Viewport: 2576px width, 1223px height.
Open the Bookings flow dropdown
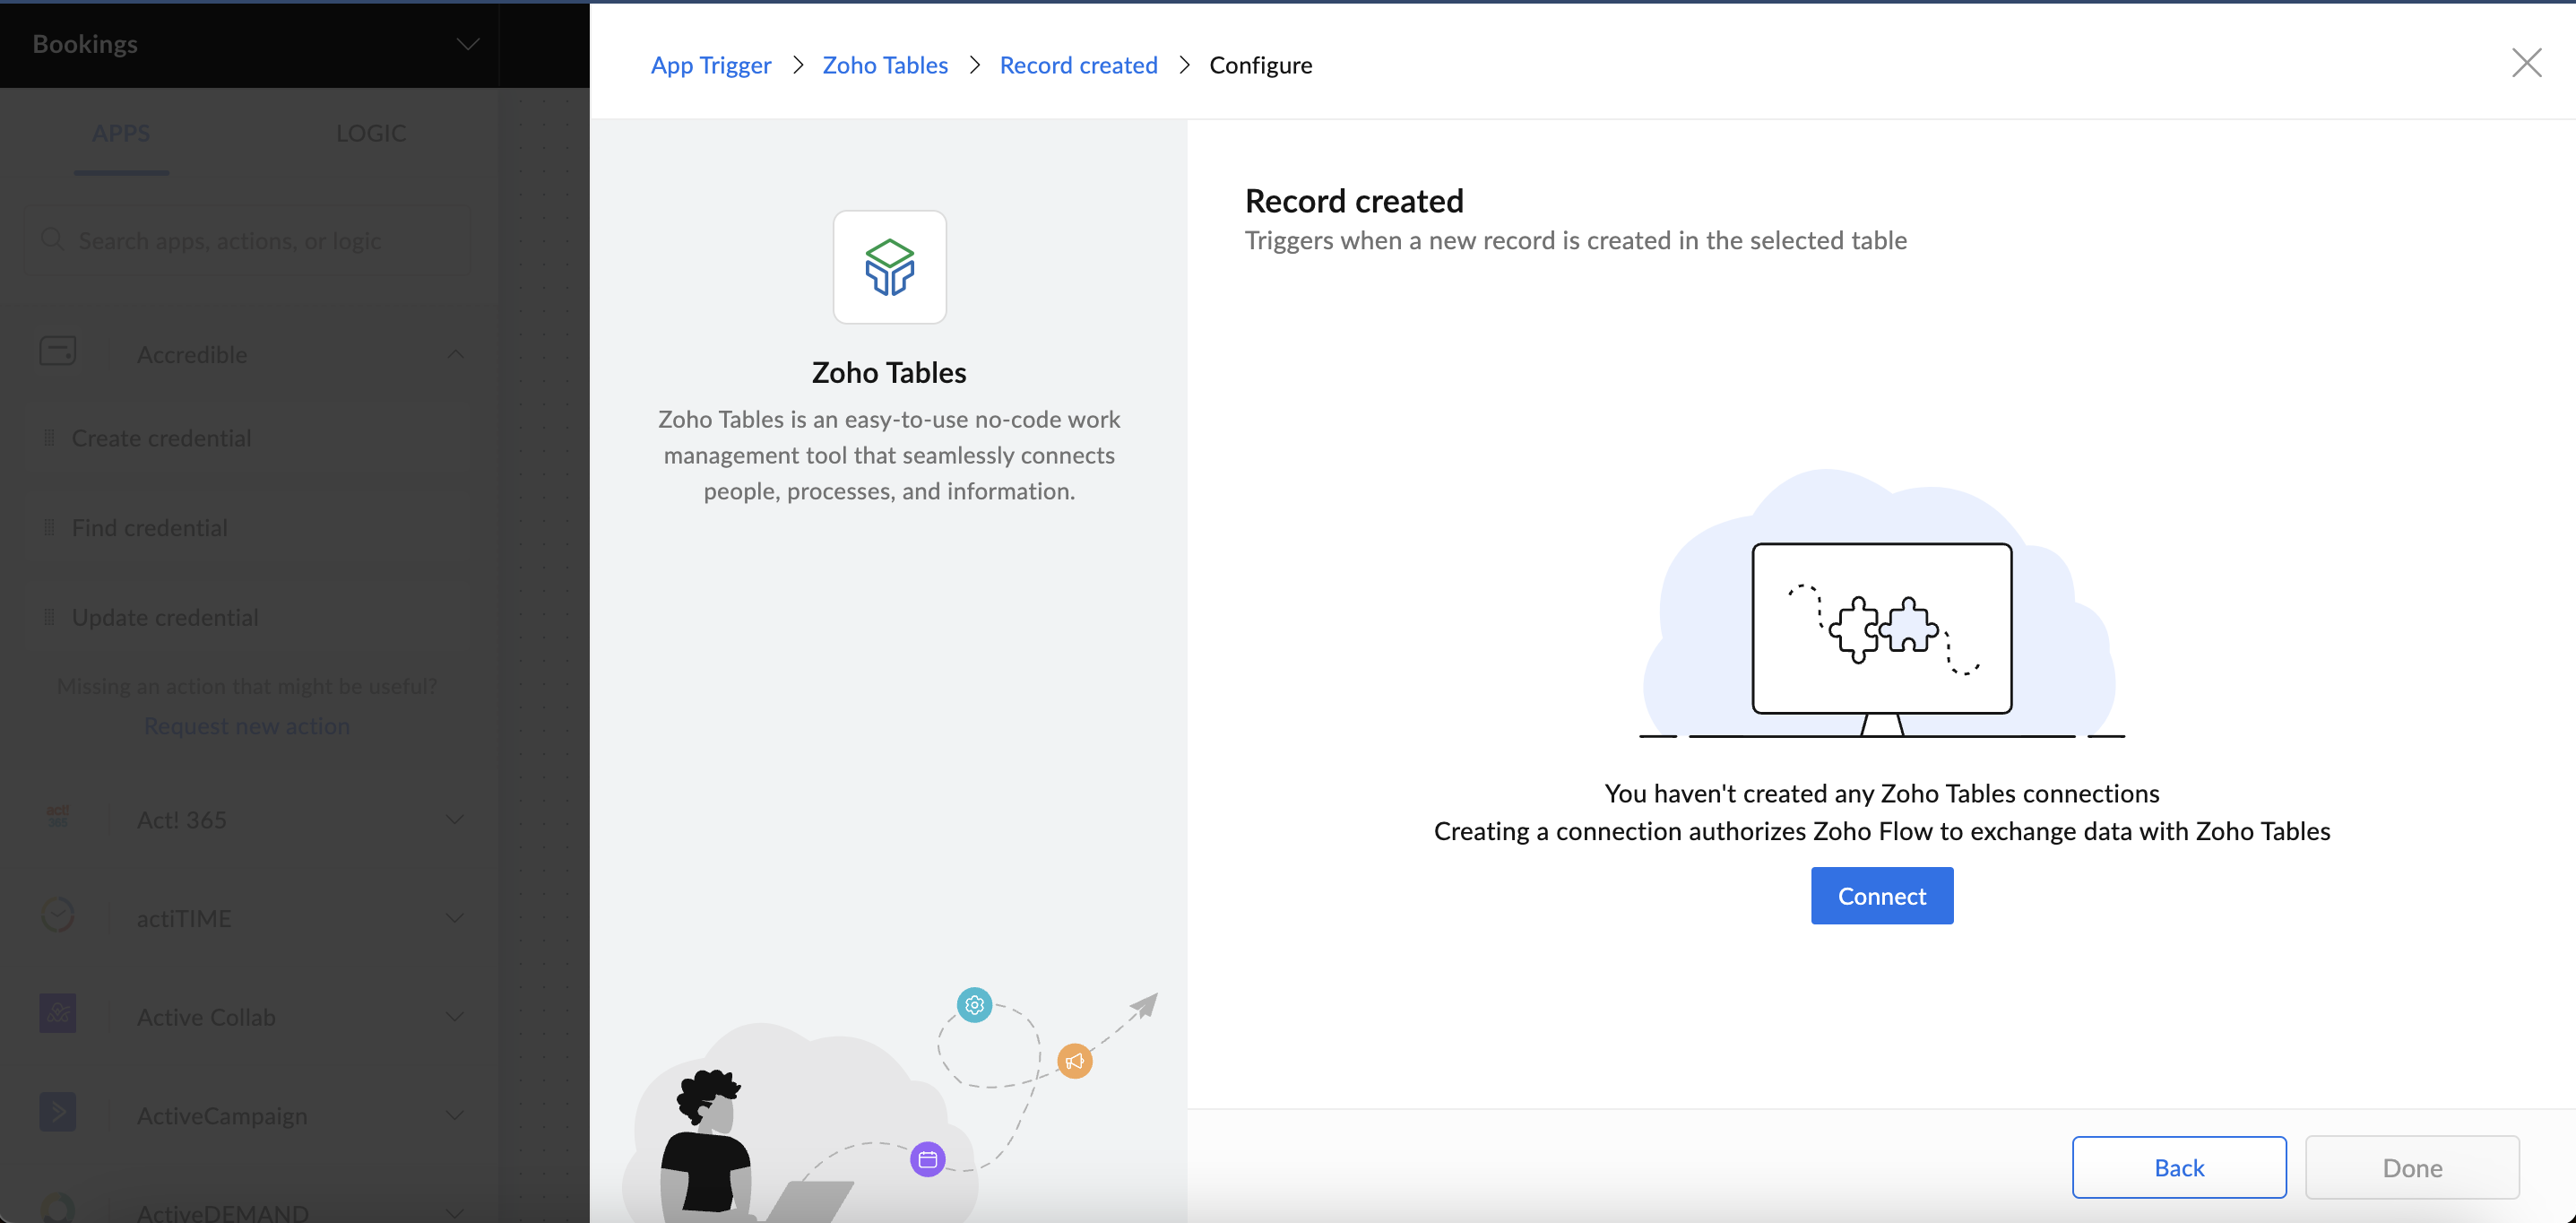pos(467,44)
